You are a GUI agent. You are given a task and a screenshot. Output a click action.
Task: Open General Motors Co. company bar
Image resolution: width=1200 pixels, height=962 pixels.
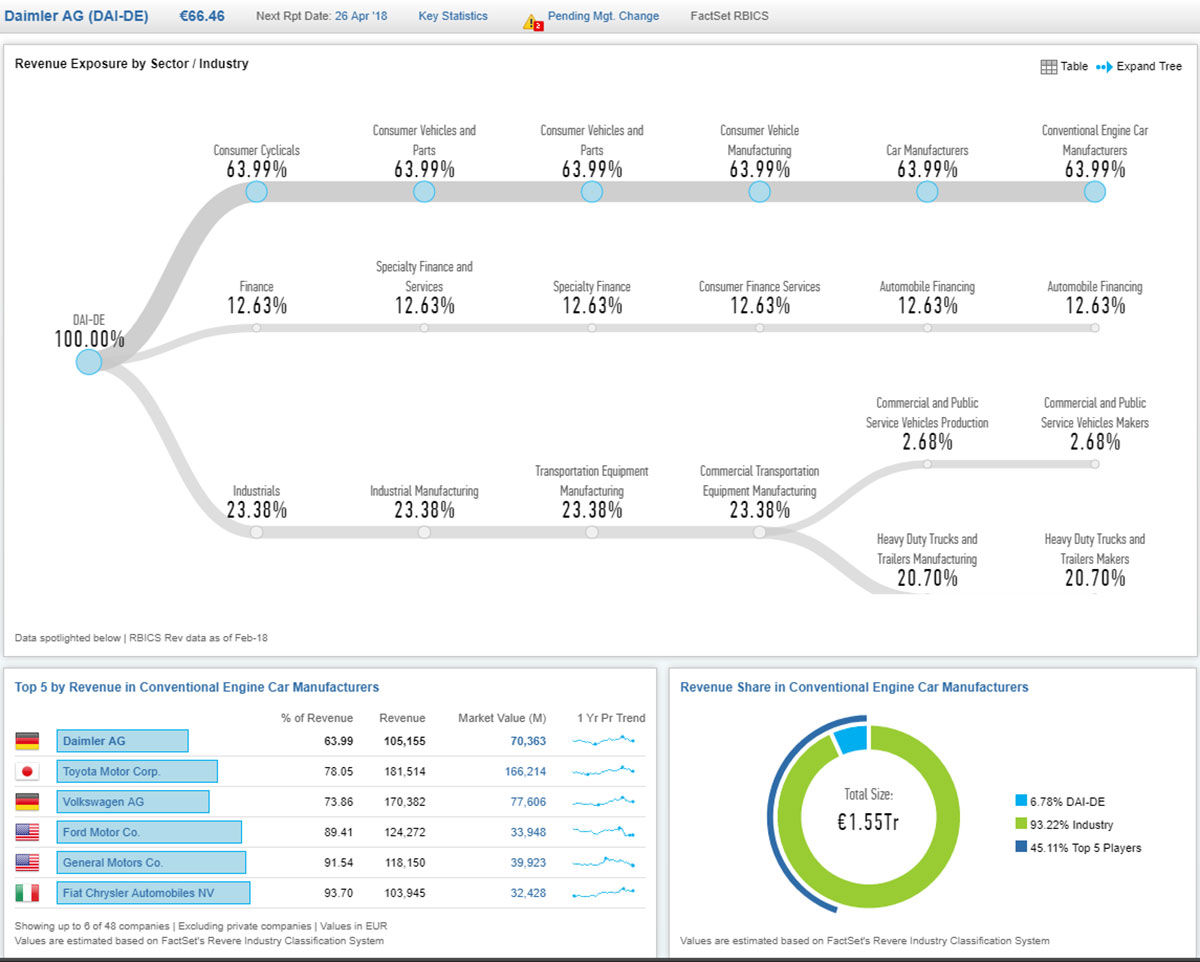[151, 862]
